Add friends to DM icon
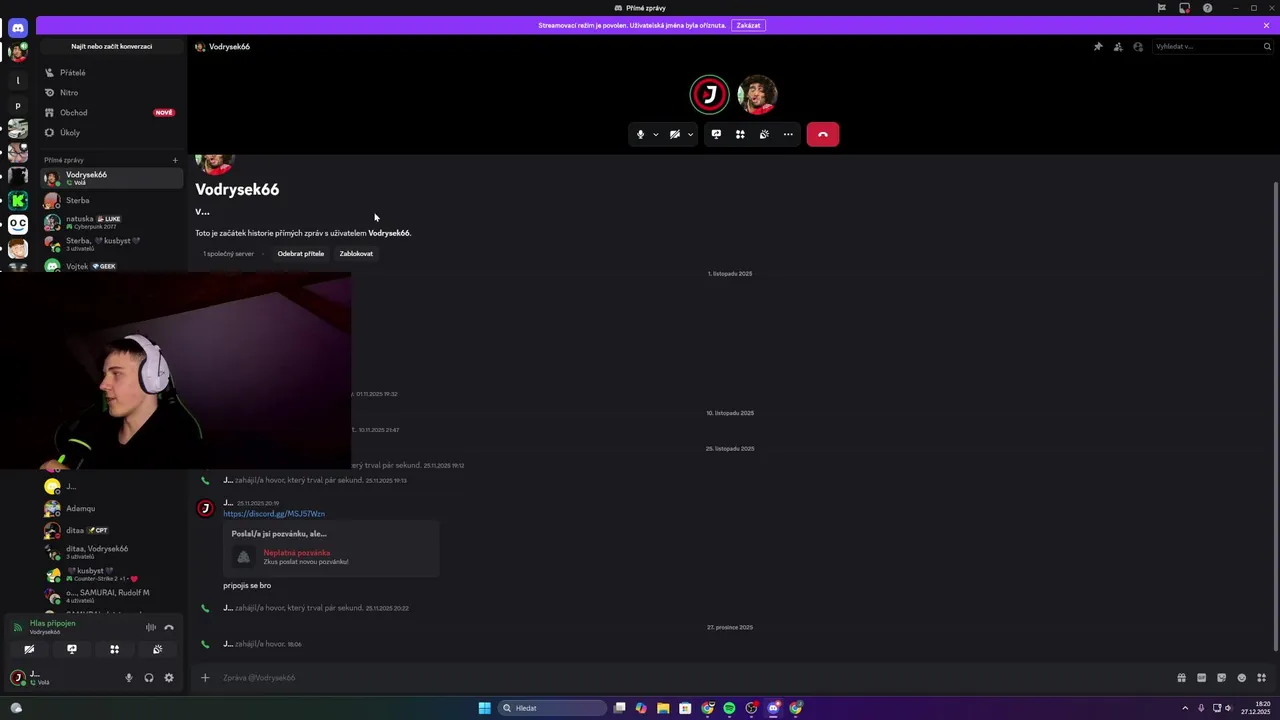 point(1118,47)
